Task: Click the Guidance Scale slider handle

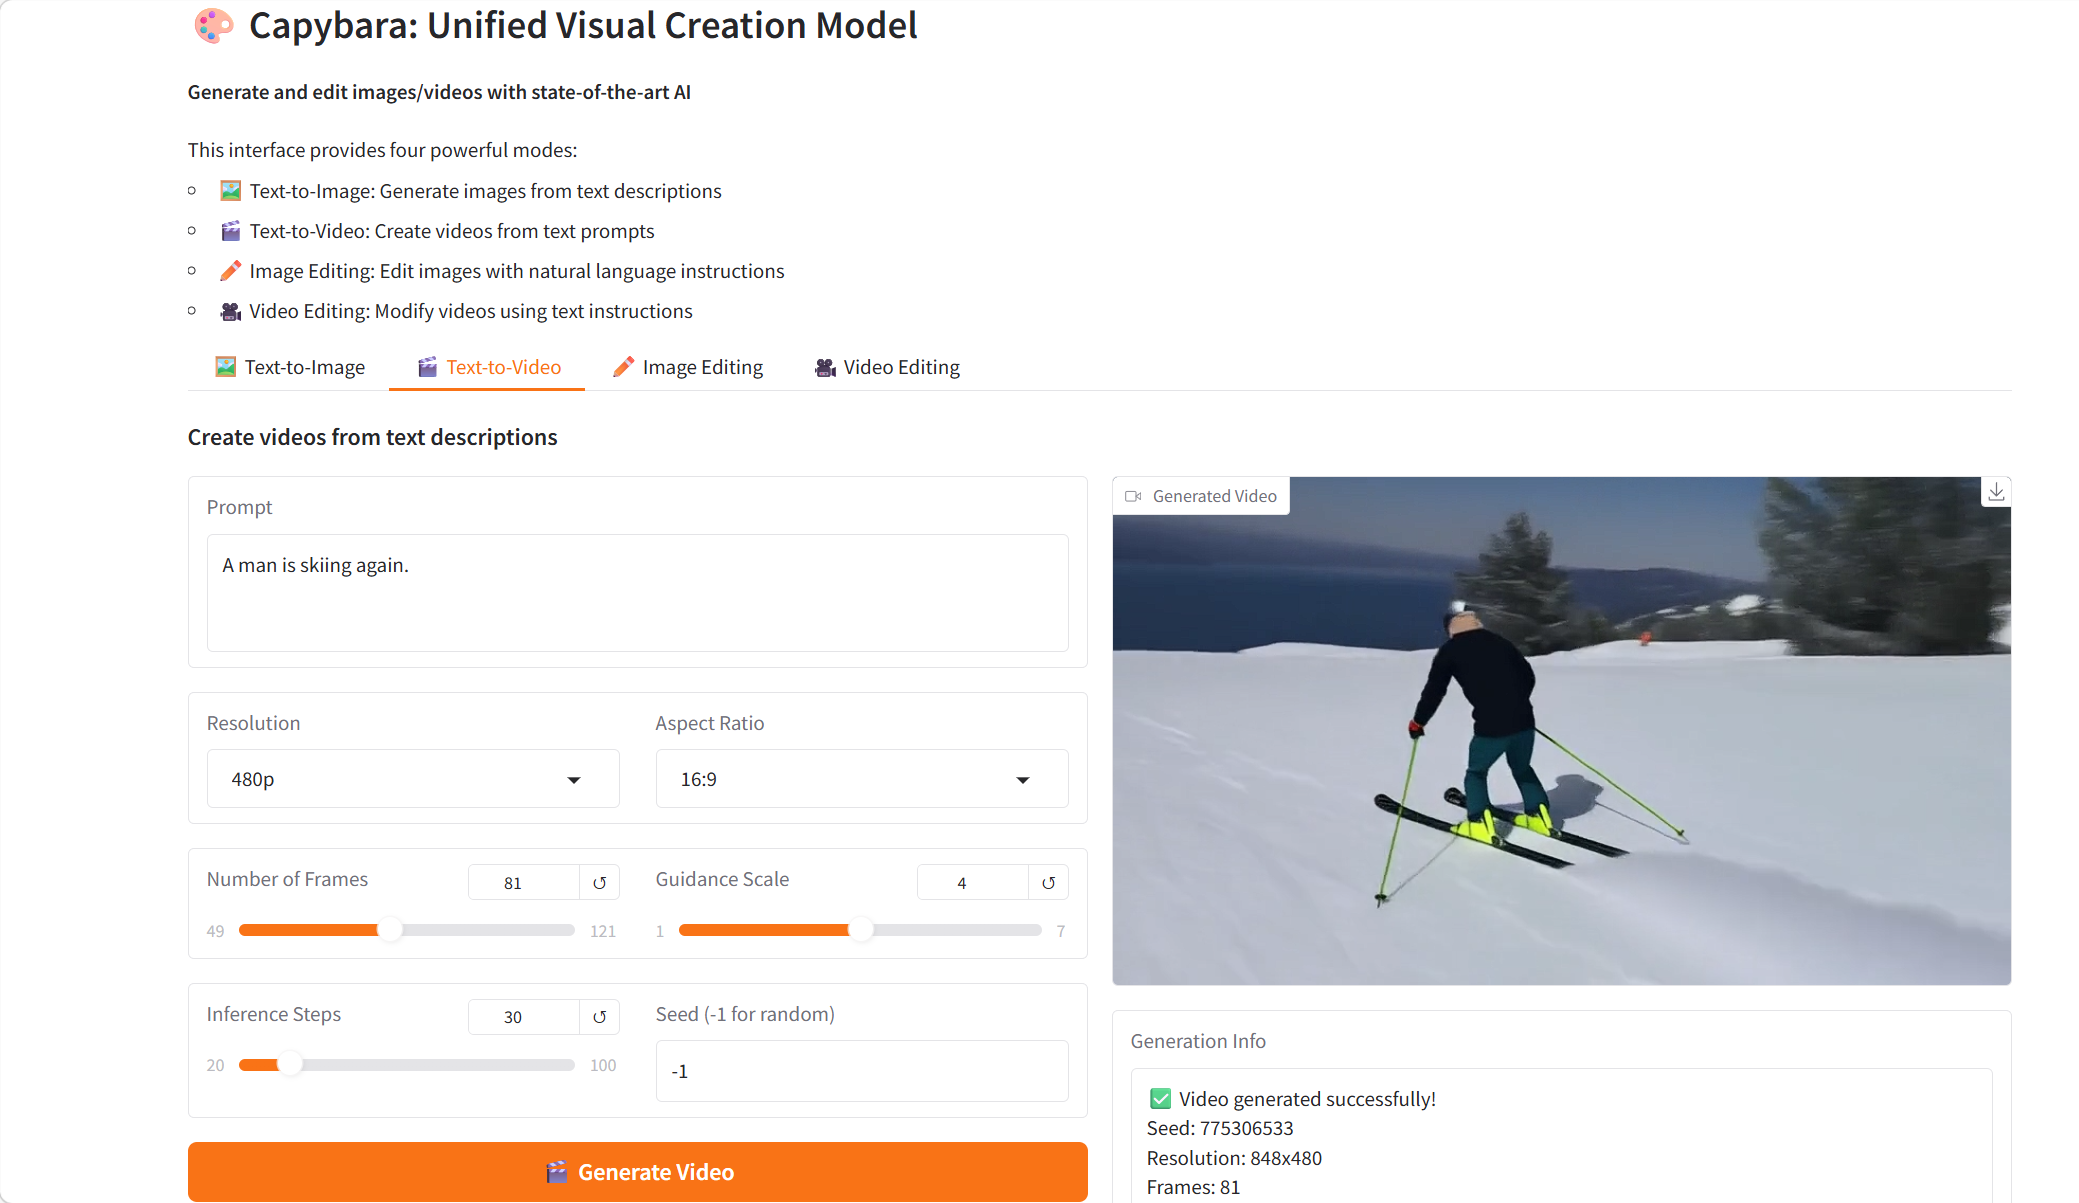Action: [860, 930]
